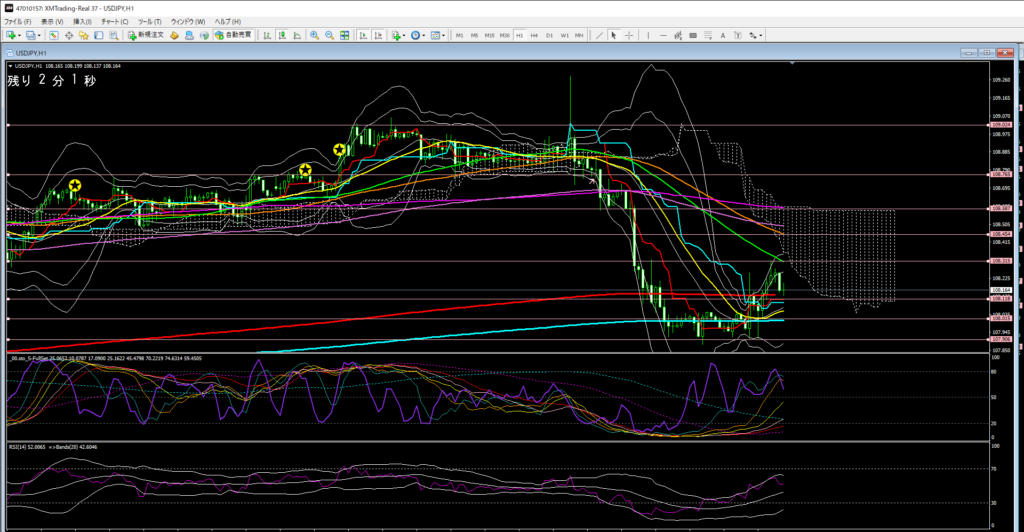Open the Profiles toolbar button
The image size is (1024, 532).
(31, 35)
